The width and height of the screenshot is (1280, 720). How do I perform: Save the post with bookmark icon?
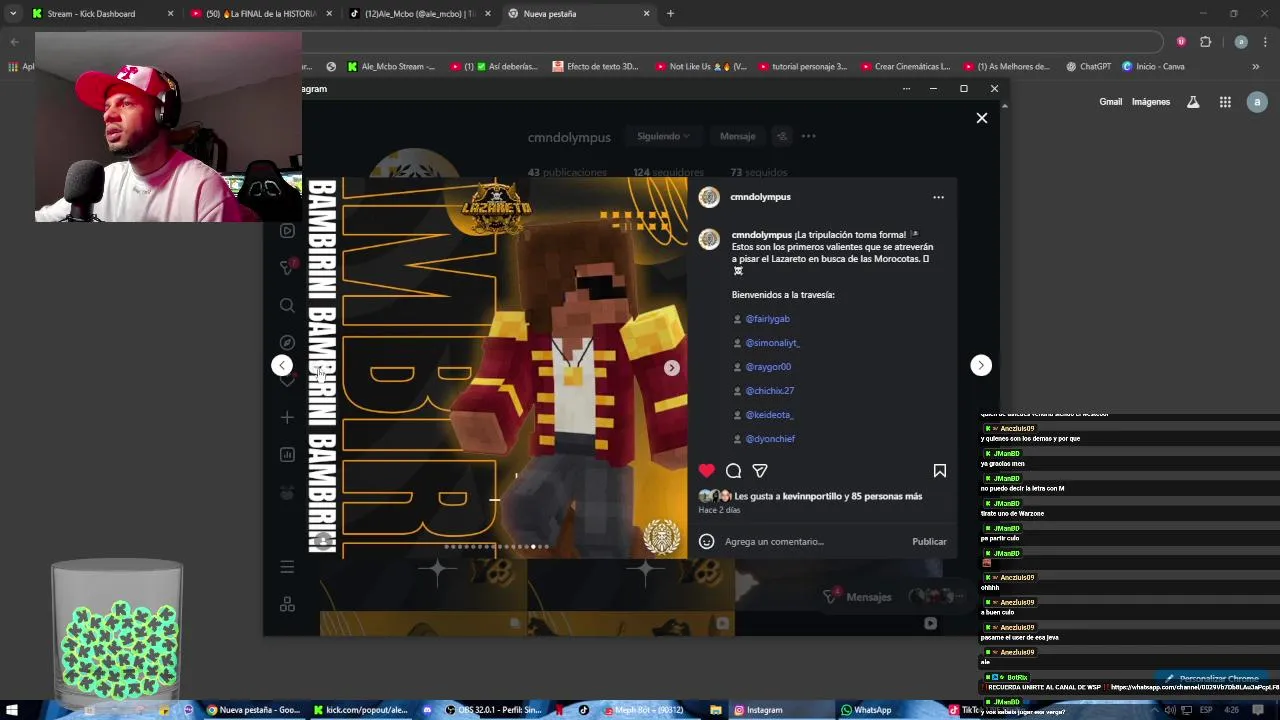(940, 470)
